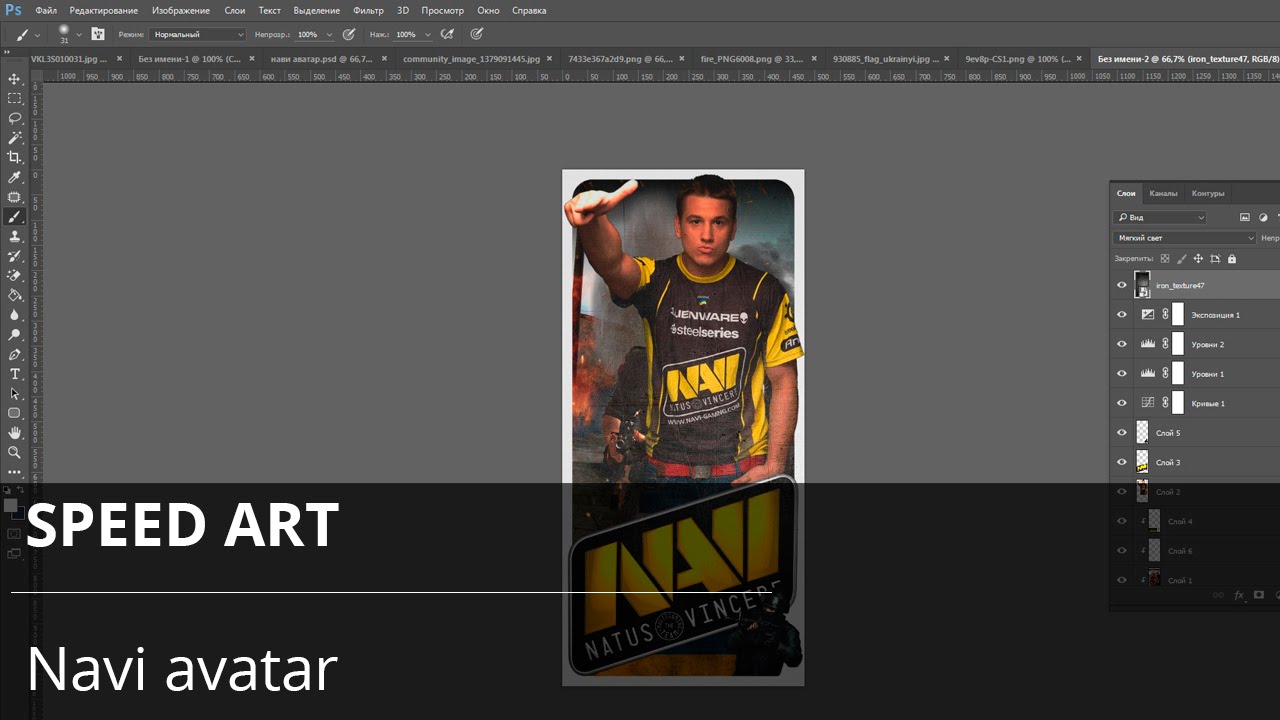Select the Lasso tool

click(14, 118)
